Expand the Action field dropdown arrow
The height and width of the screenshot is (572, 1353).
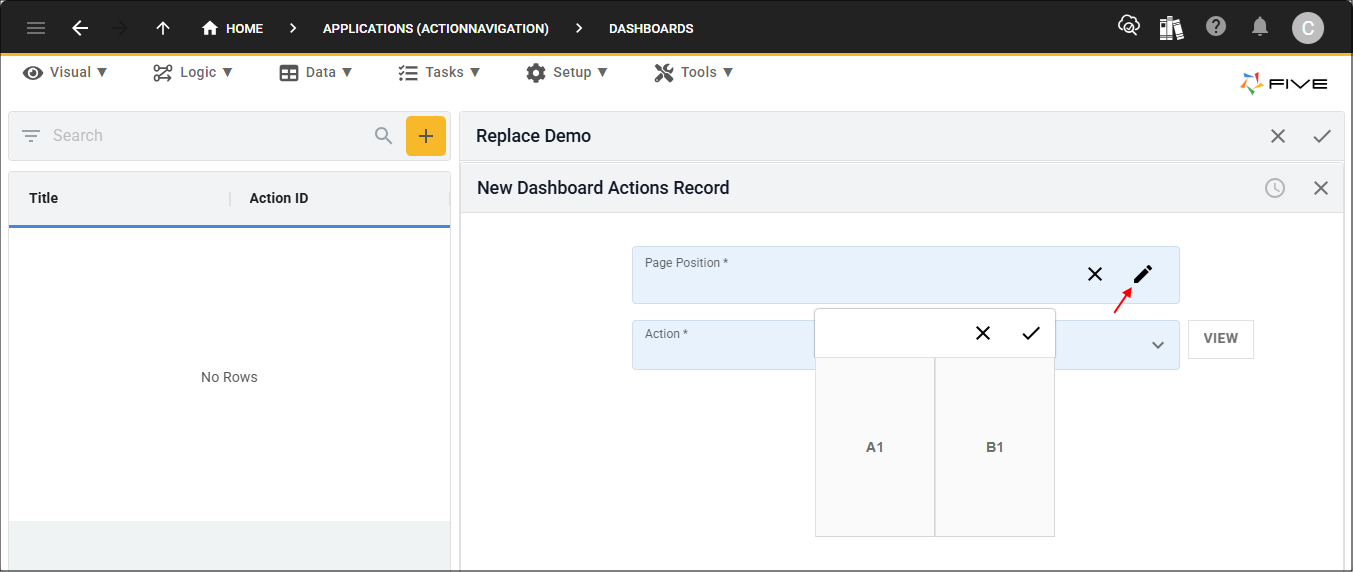[1157, 345]
